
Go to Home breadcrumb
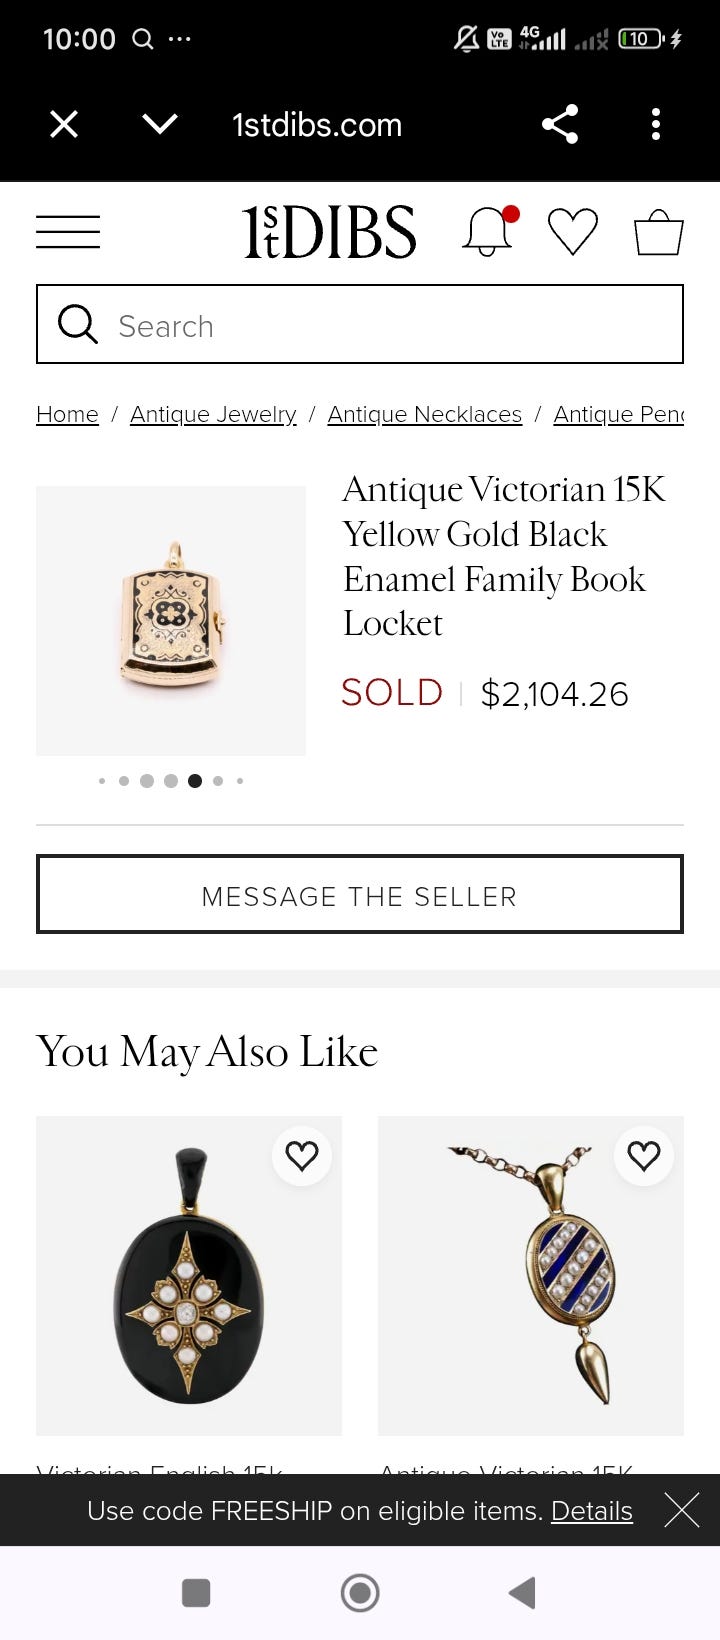67,414
